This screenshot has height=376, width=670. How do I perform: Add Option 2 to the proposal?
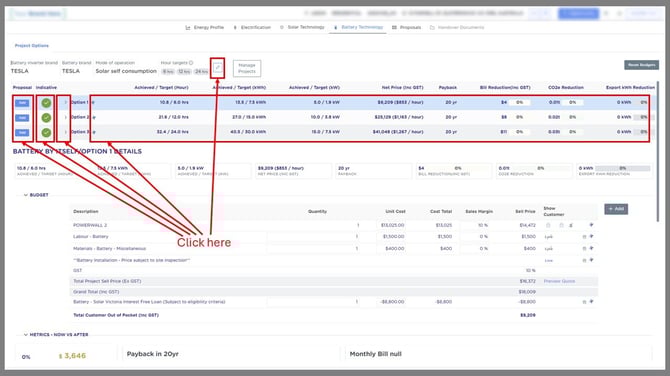click(x=22, y=118)
